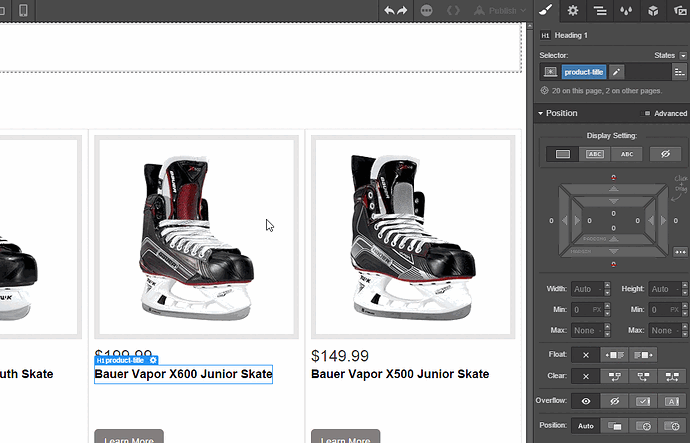The image size is (690, 443).
Task: Set Overflow to scroll
Action: click(643, 401)
